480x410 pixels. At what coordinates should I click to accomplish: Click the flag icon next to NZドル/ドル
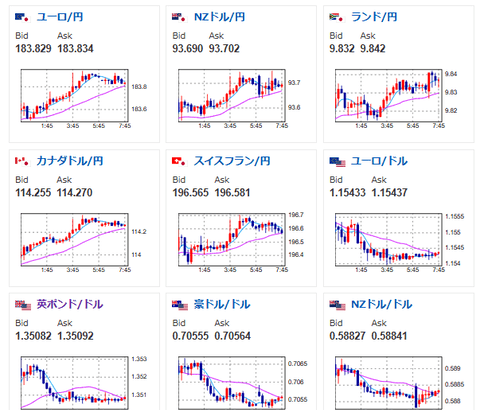pyautogui.click(x=337, y=305)
